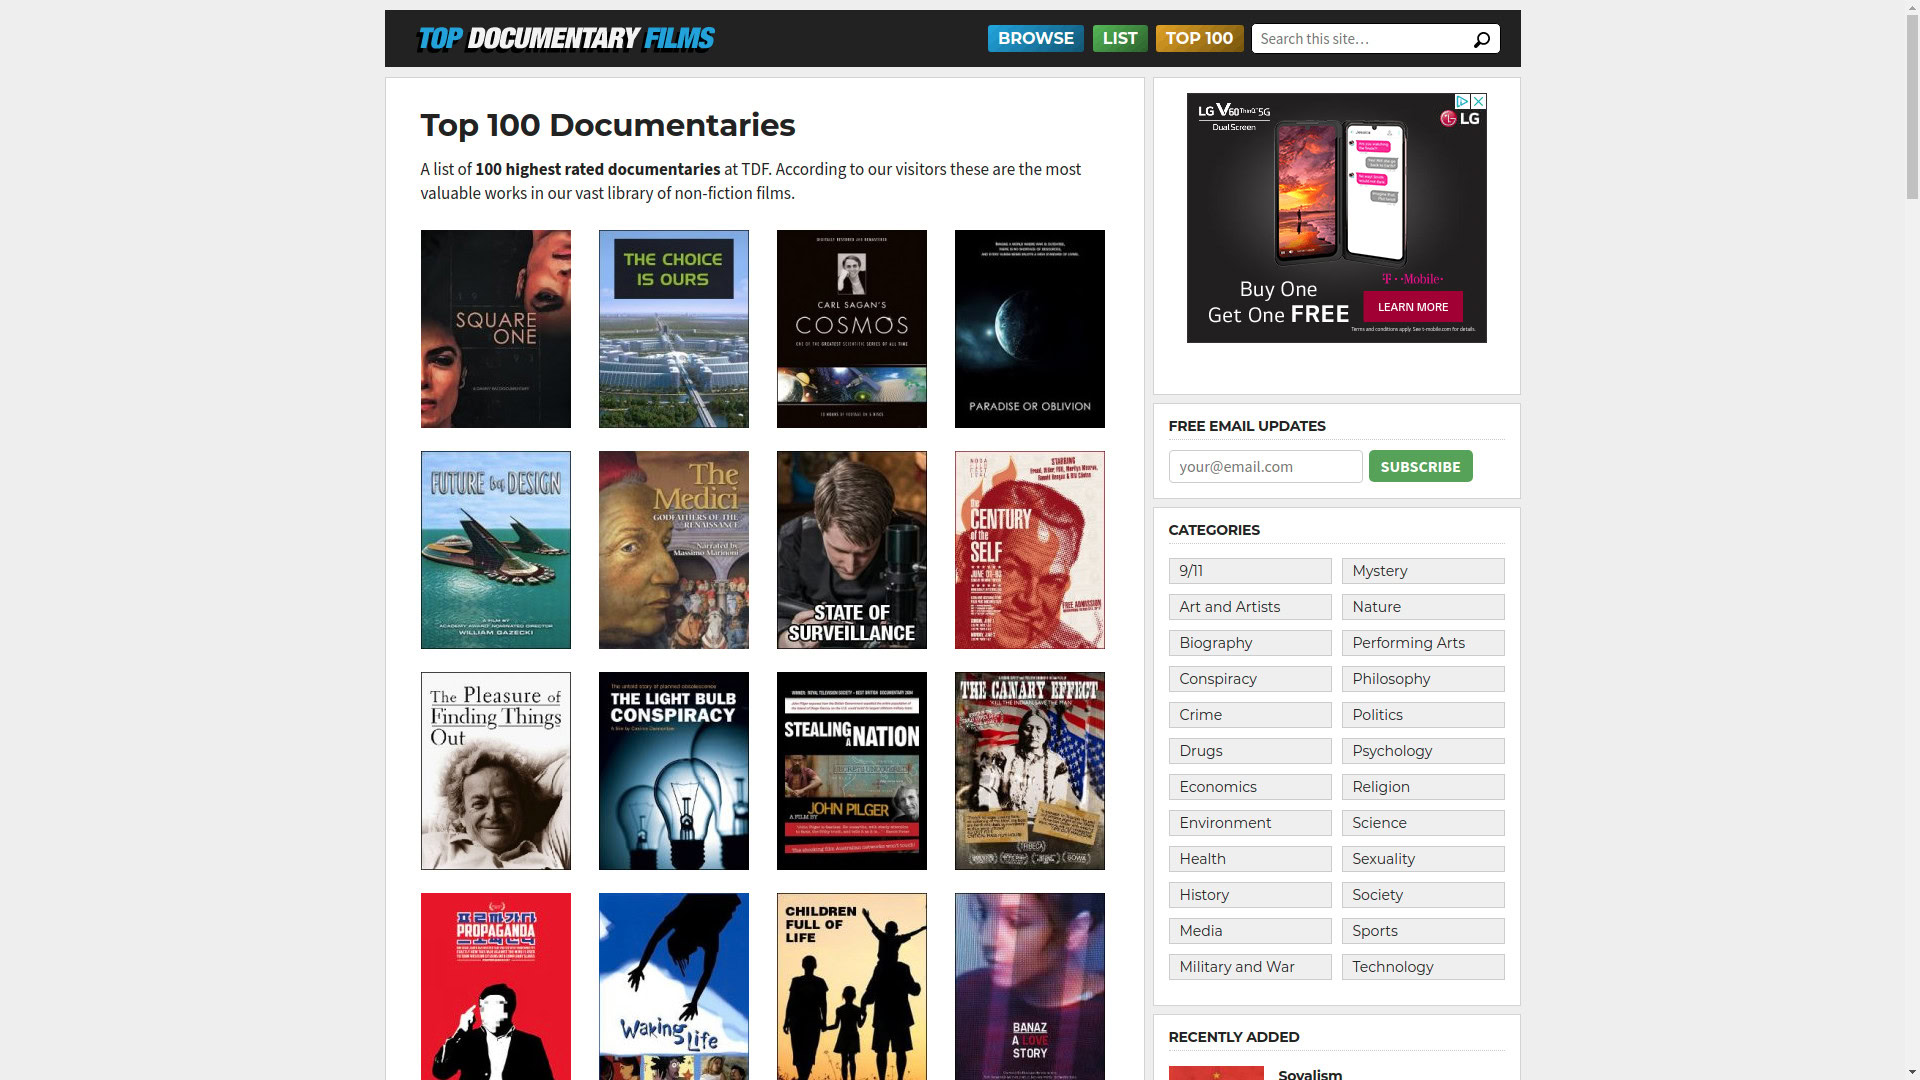Click LEARN MORE in the ad

1412,307
